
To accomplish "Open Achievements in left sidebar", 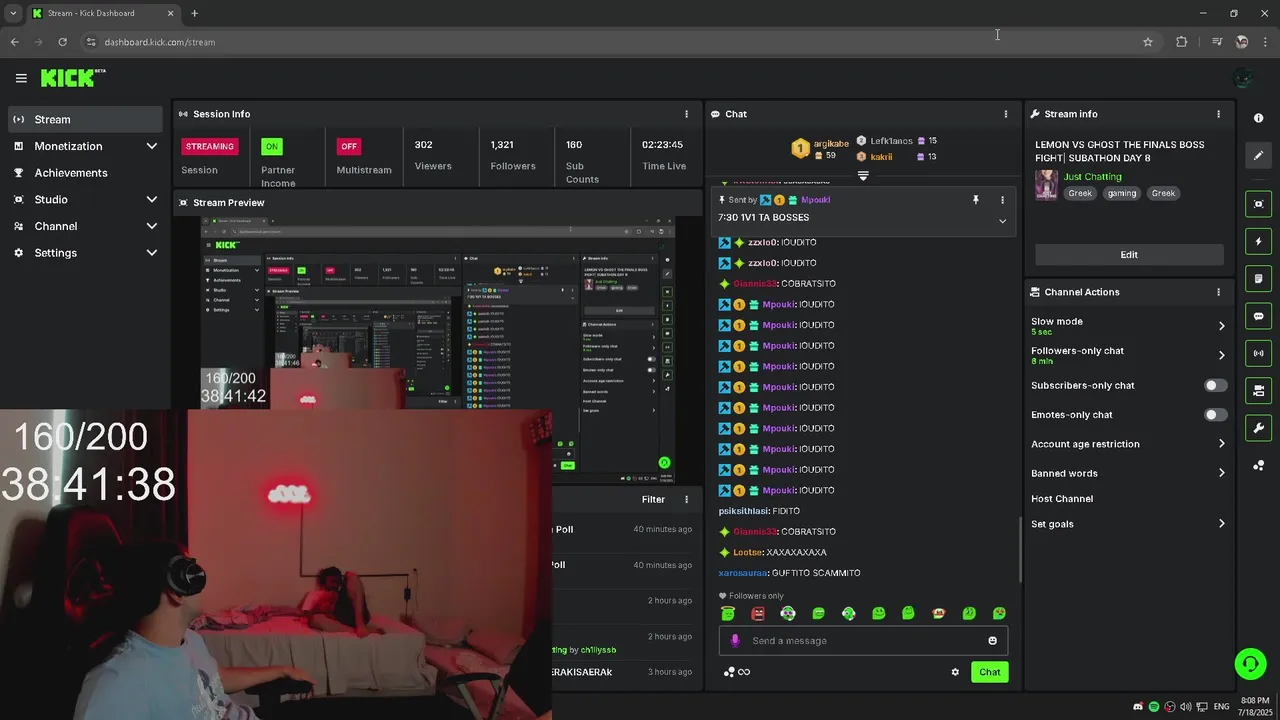I will pos(85,173).
